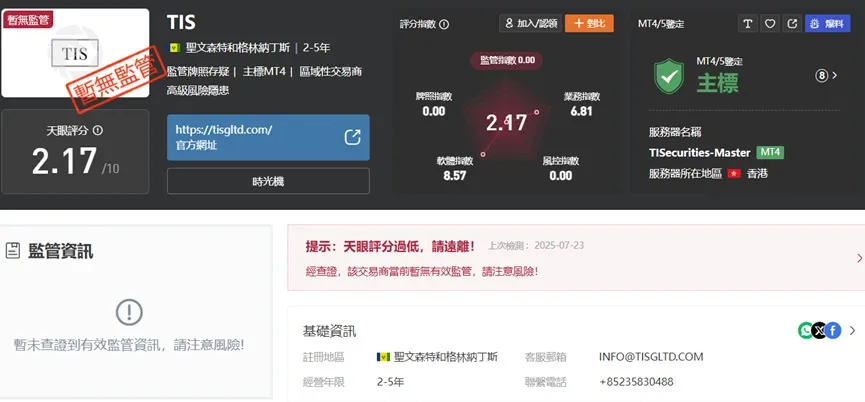Click the Hong Kong flag icon
Viewport: 865px width, 402px height.
pyautogui.click(x=734, y=174)
